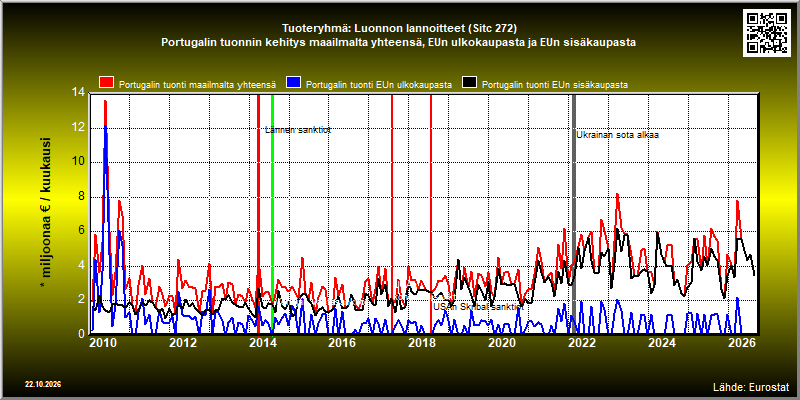Screen dimensions: 800x400
Task: Click the 'Lännen sanktiot' annotation text
Action: 298,130
